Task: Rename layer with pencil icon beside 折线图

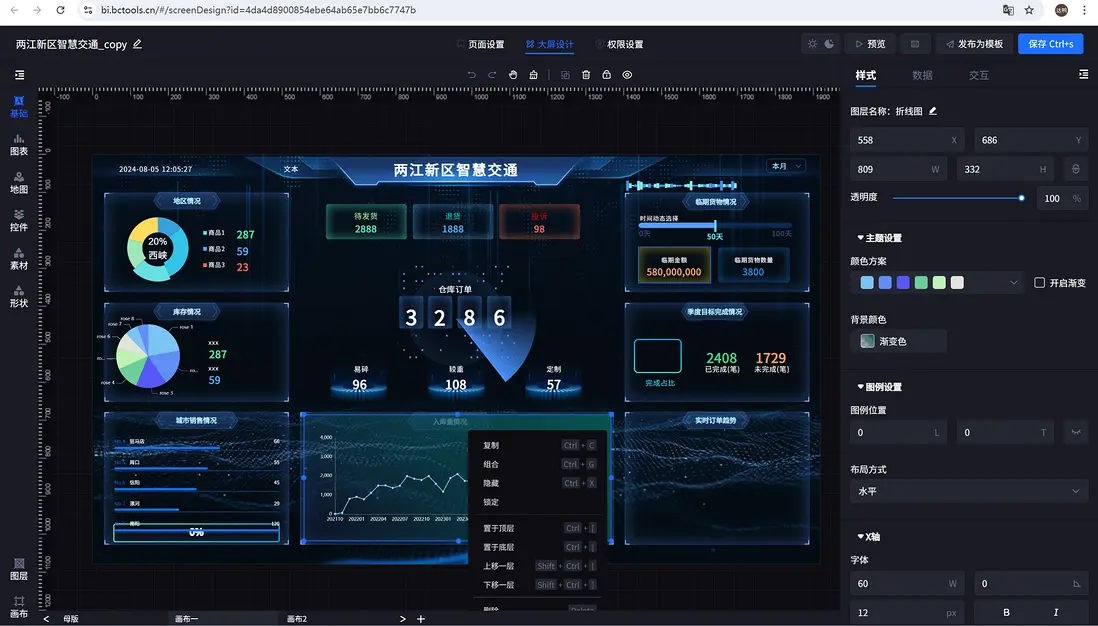Action: (933, 111)
